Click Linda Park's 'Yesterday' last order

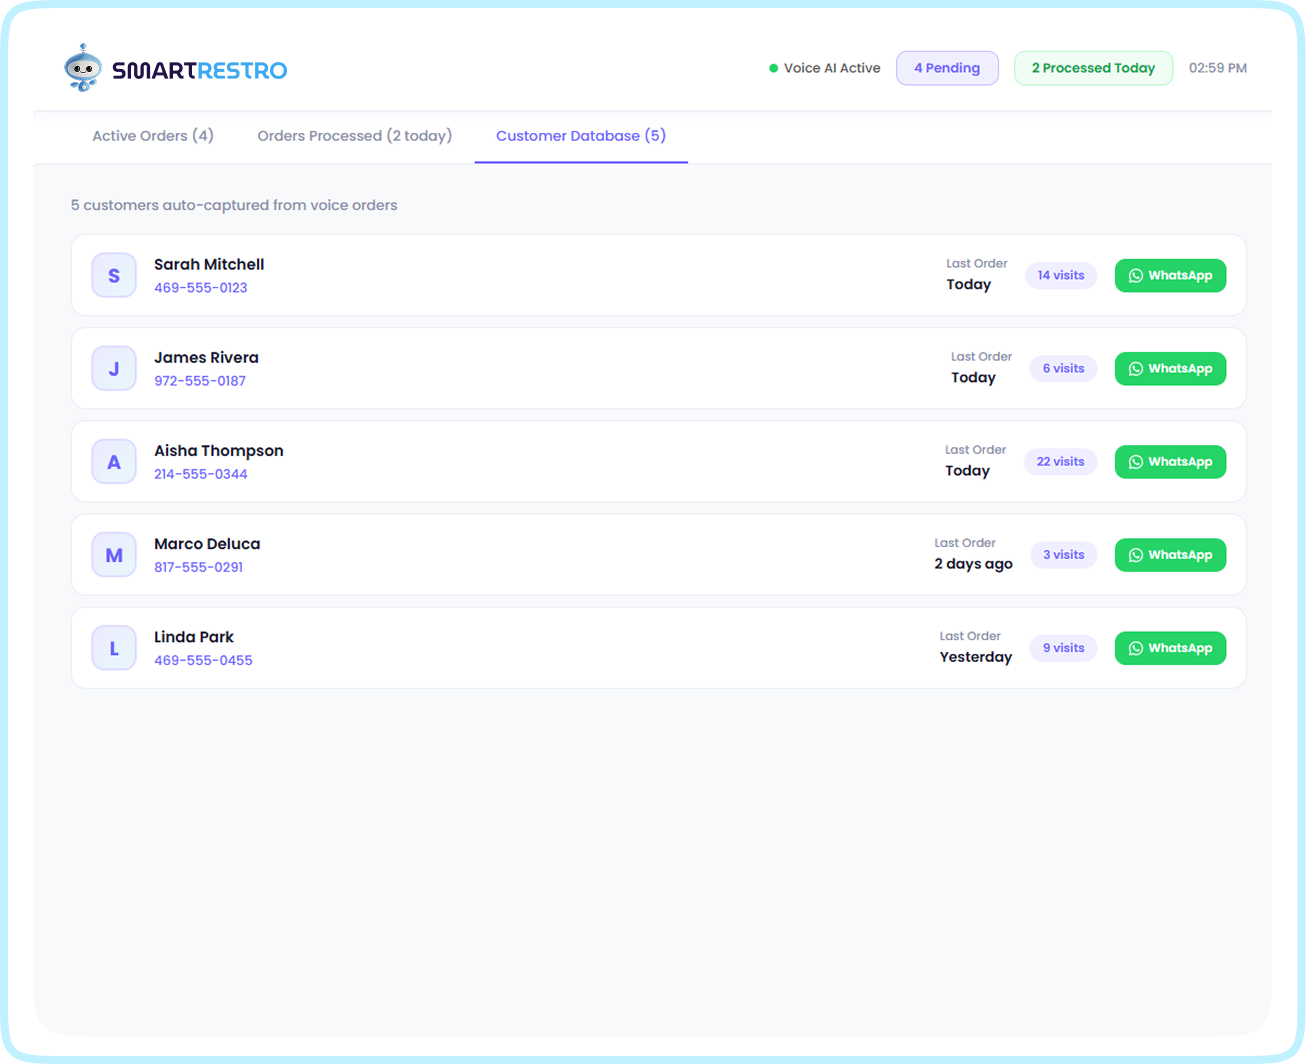tap(976, 657)
